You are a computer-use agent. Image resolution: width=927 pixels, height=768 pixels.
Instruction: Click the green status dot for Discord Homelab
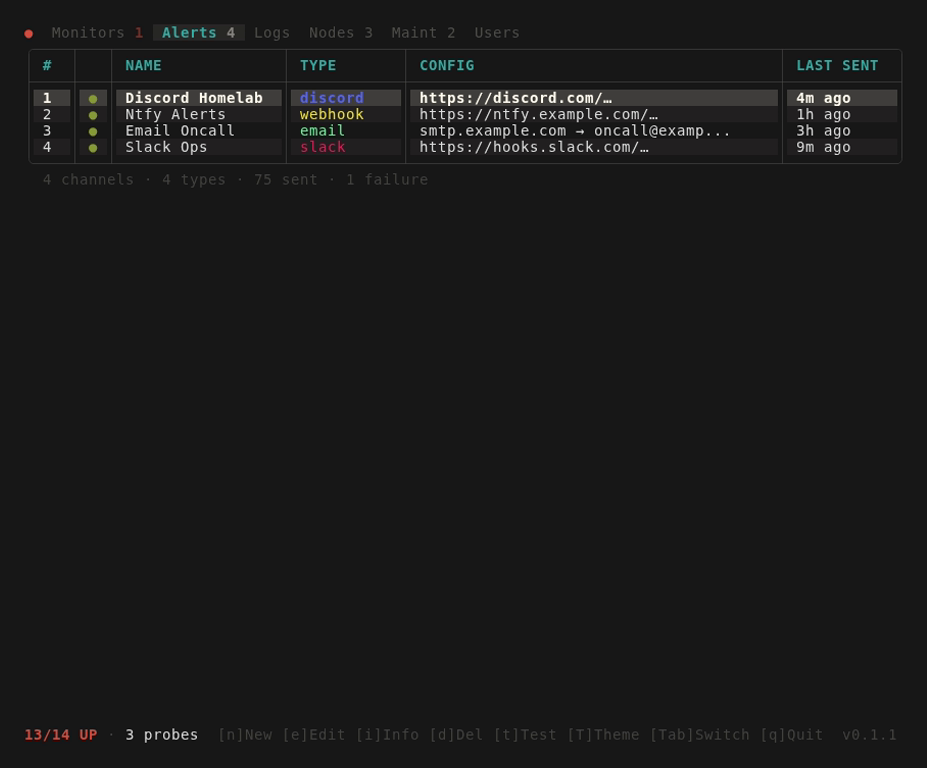point(93,99)
